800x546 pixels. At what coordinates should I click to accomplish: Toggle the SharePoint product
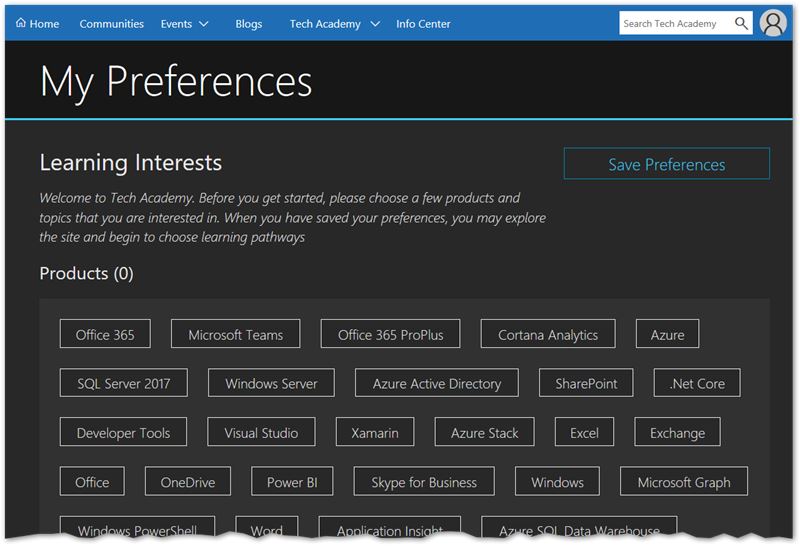(x=586, y=383)
